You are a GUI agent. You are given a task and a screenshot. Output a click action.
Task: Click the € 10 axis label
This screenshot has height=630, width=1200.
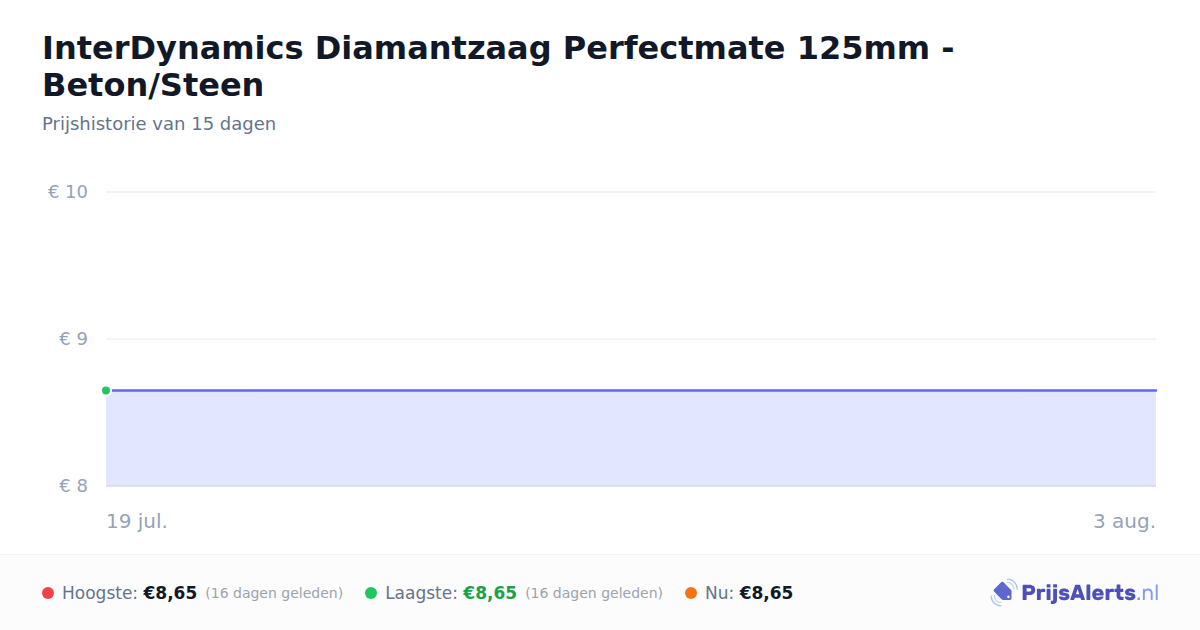tap(68, 192)
